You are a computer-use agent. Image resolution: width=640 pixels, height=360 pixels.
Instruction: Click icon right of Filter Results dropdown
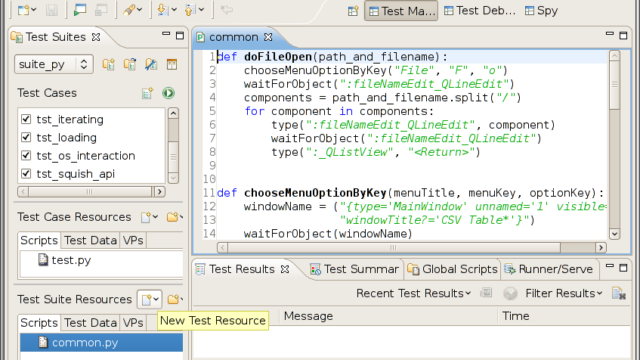point(619,293)
